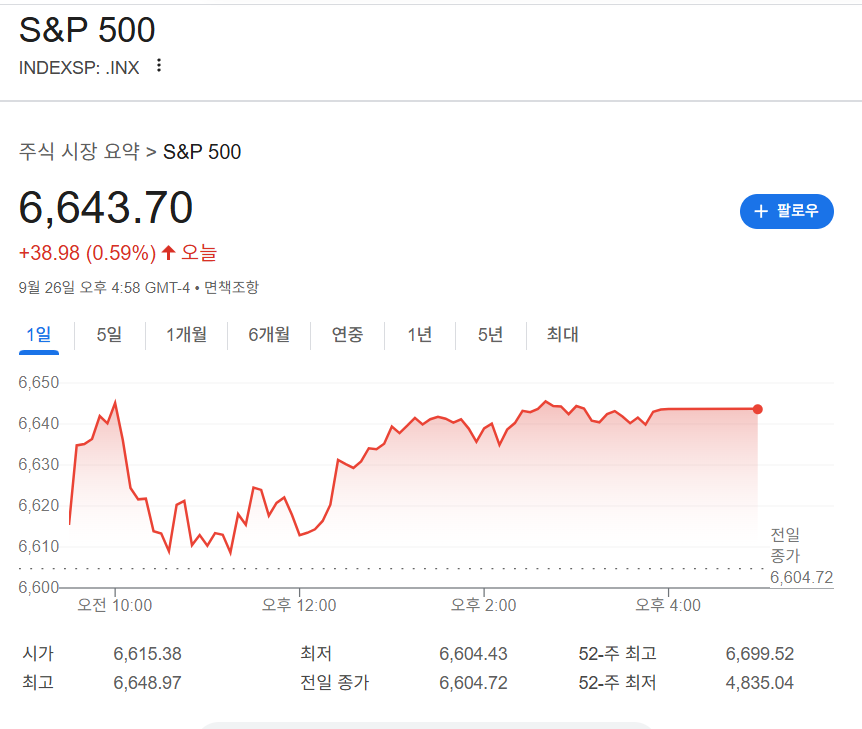862x729 pixels.
Task: Switch to the 1개월 chart tab
Action: (185, 335)
